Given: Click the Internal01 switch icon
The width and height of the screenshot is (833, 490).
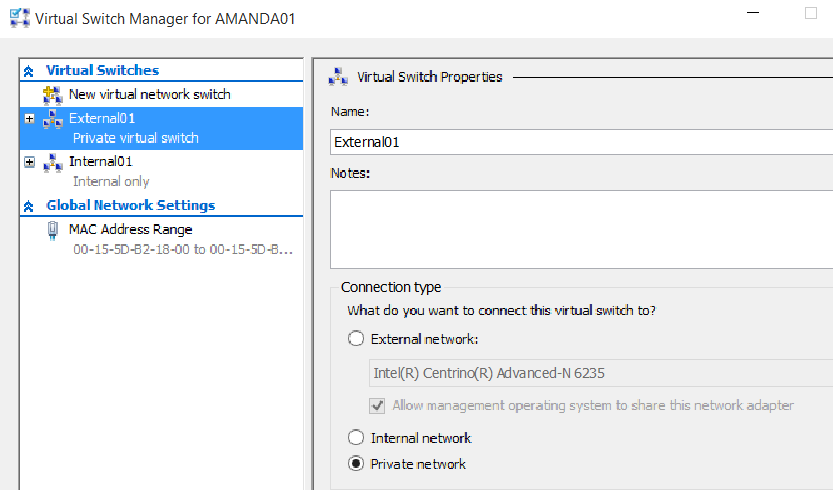Looking at the screenshot, I should tap(53, 162).
